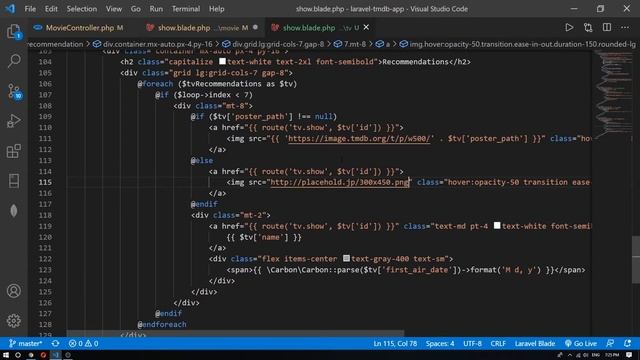640x360 pixels.
Task: Expand breadcrumb img.hover:opacity-50 segment
Action: tap(518, 44)
